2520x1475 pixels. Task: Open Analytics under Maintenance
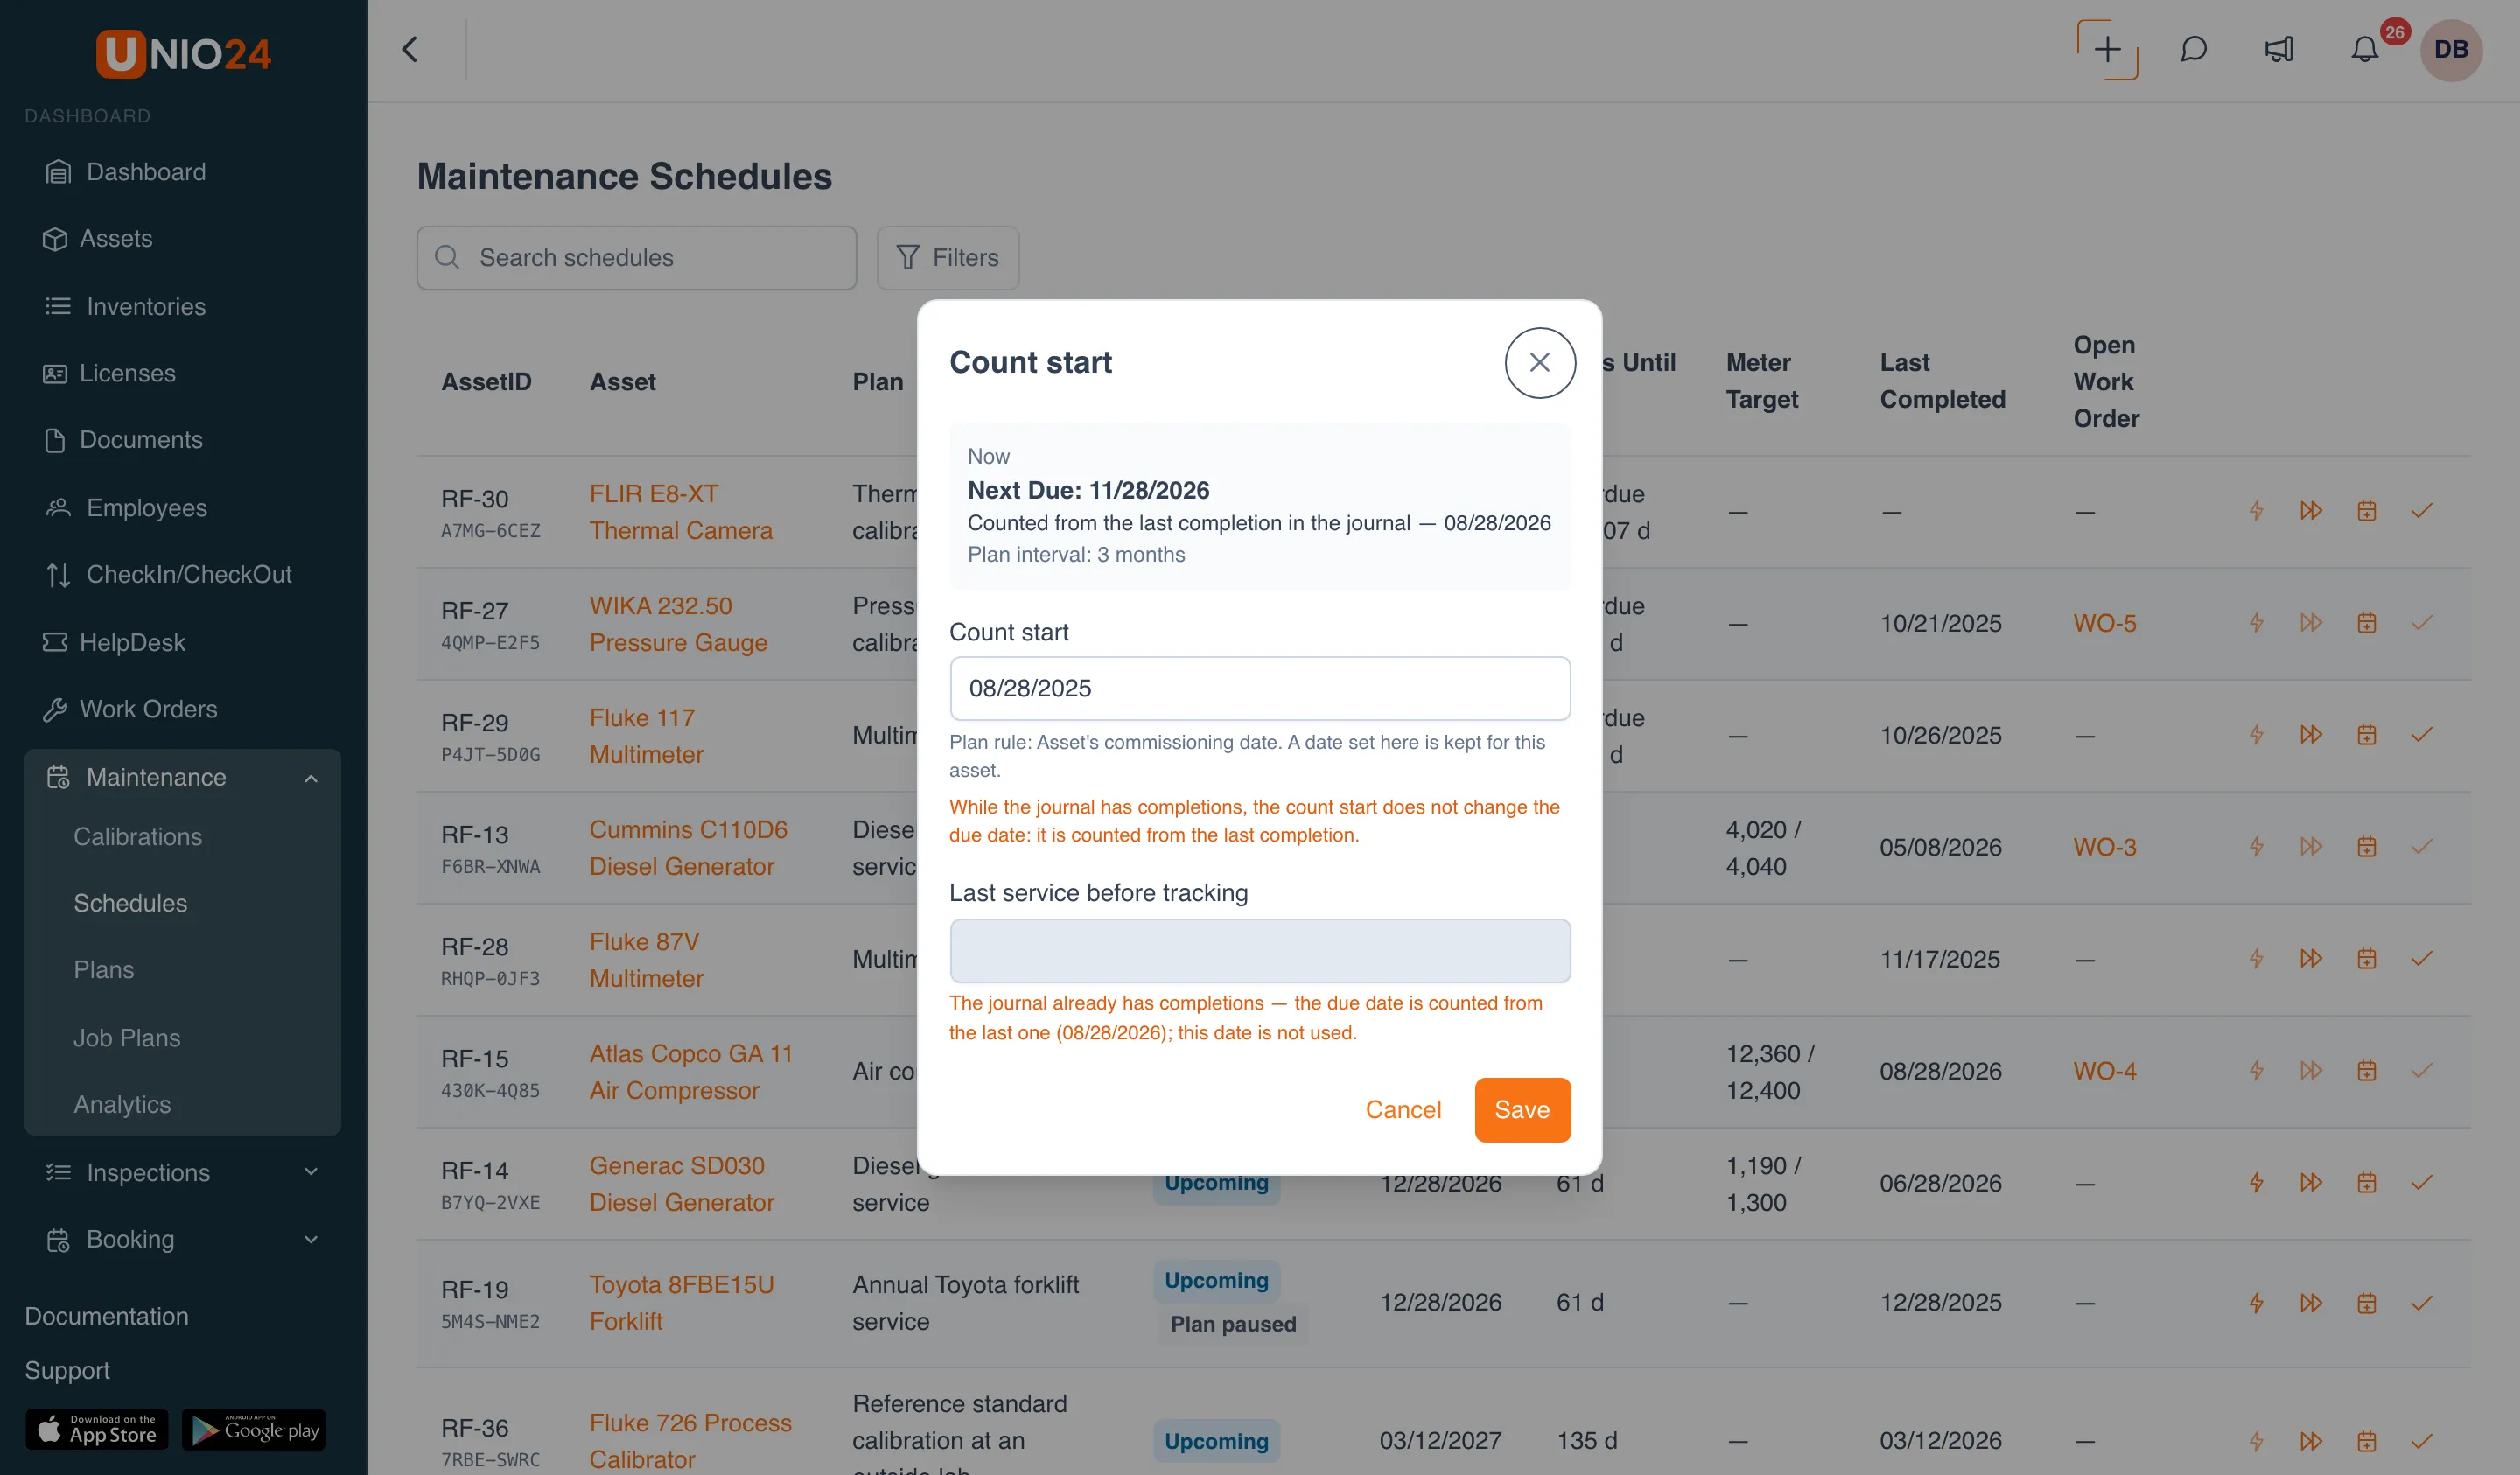[x=122, y=1105]
